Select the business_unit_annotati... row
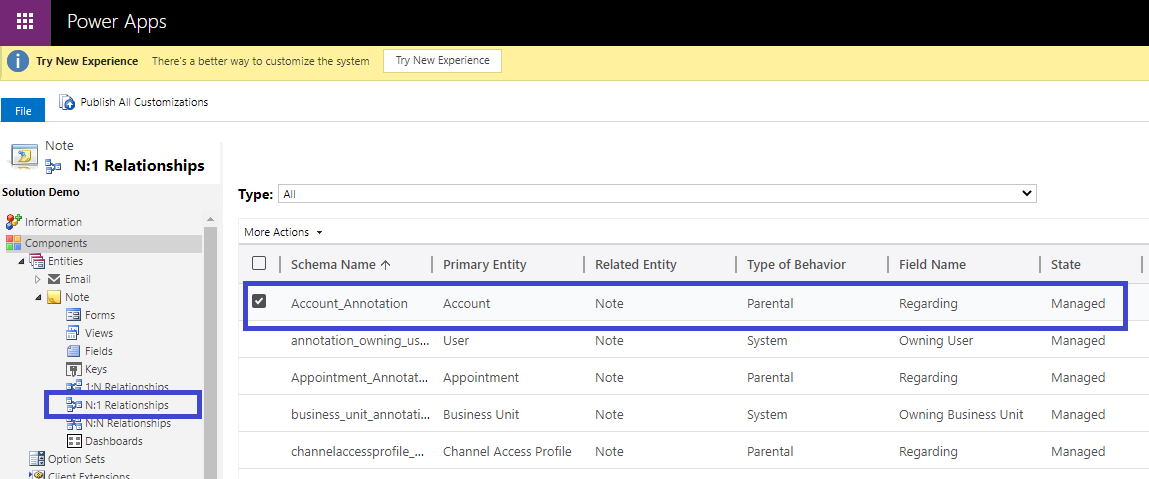The image size is (1149, 479). pyautogui.click(x=692, y=414)
